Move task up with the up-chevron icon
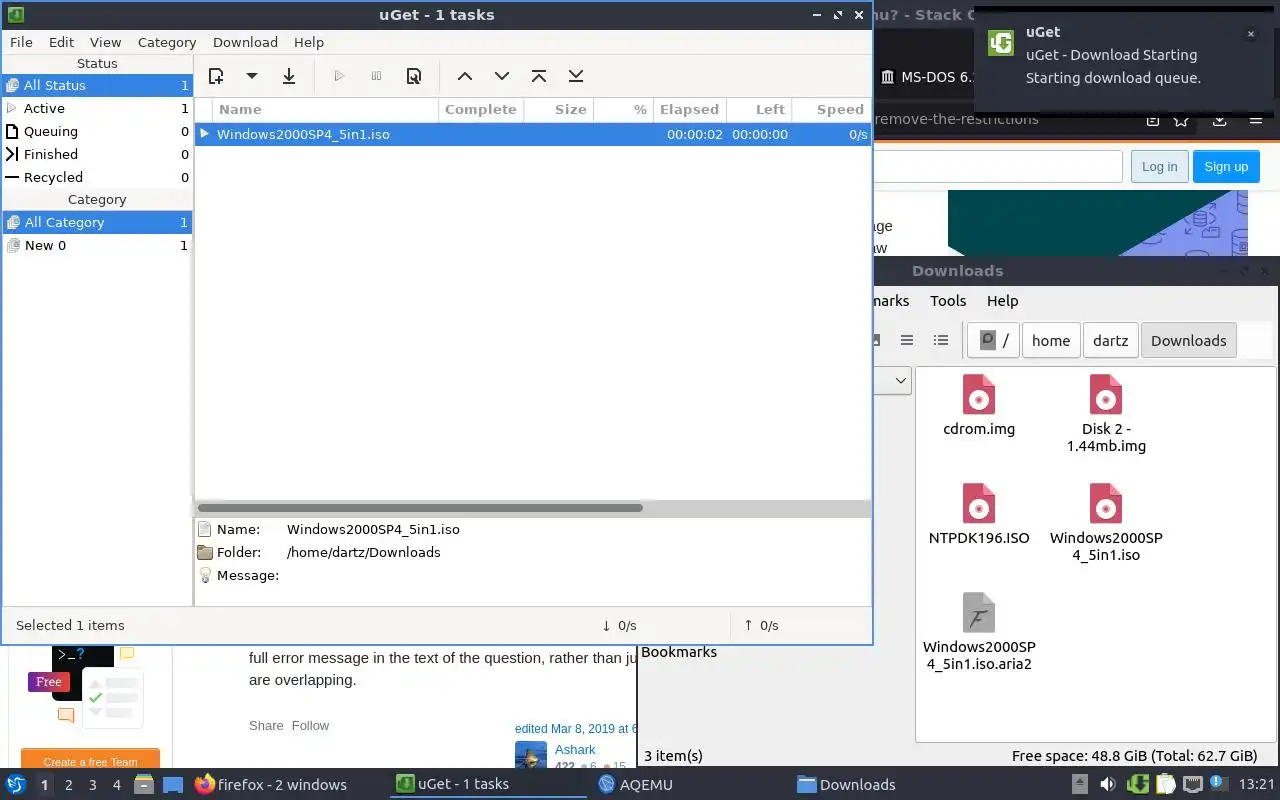 465,76
